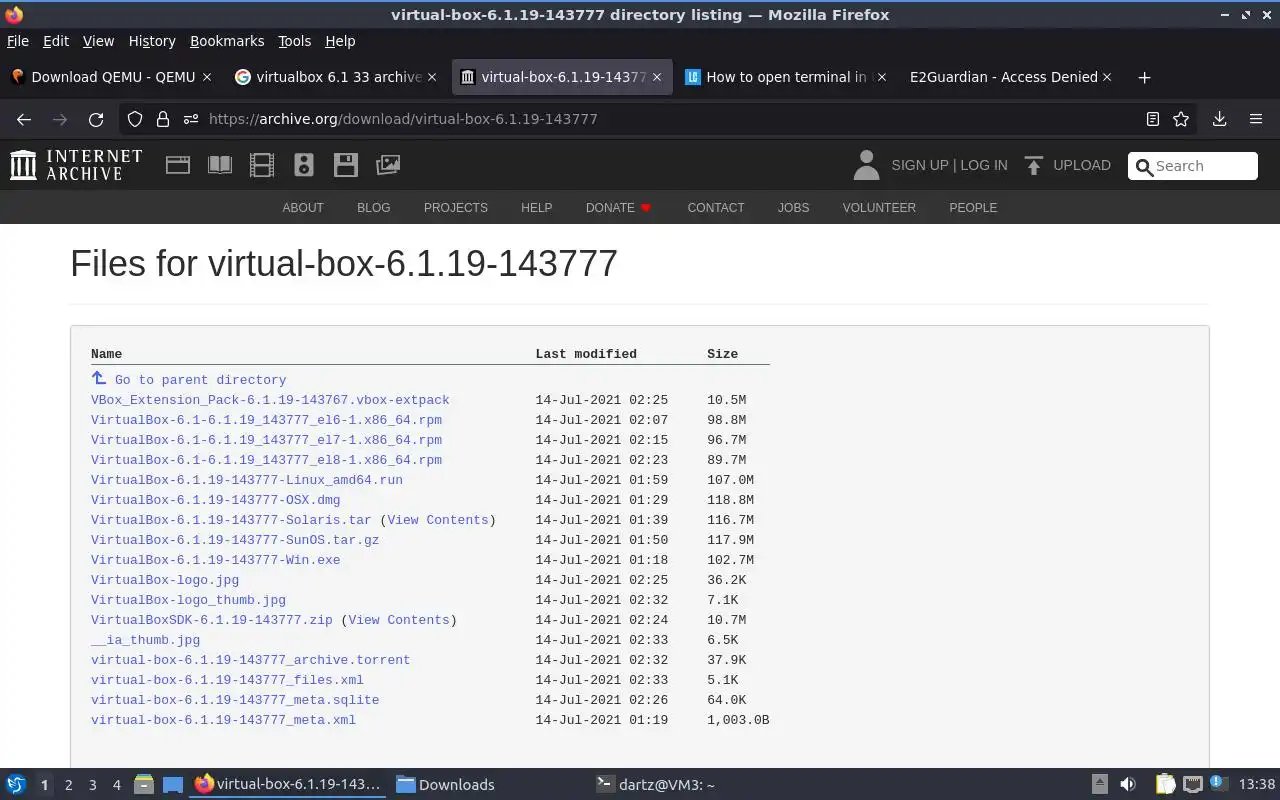The height and width of the screenshot is (800, 1280).
Task: Open the View menu
Action: point(98,41)
